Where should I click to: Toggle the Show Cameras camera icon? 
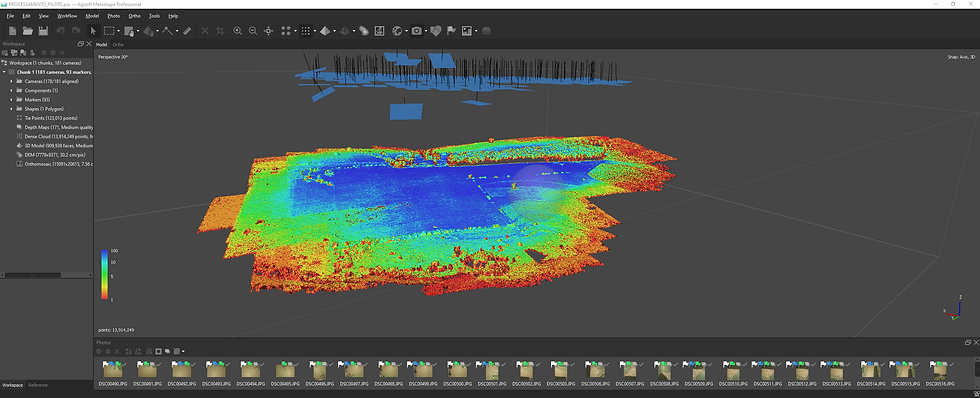[416, 31]
